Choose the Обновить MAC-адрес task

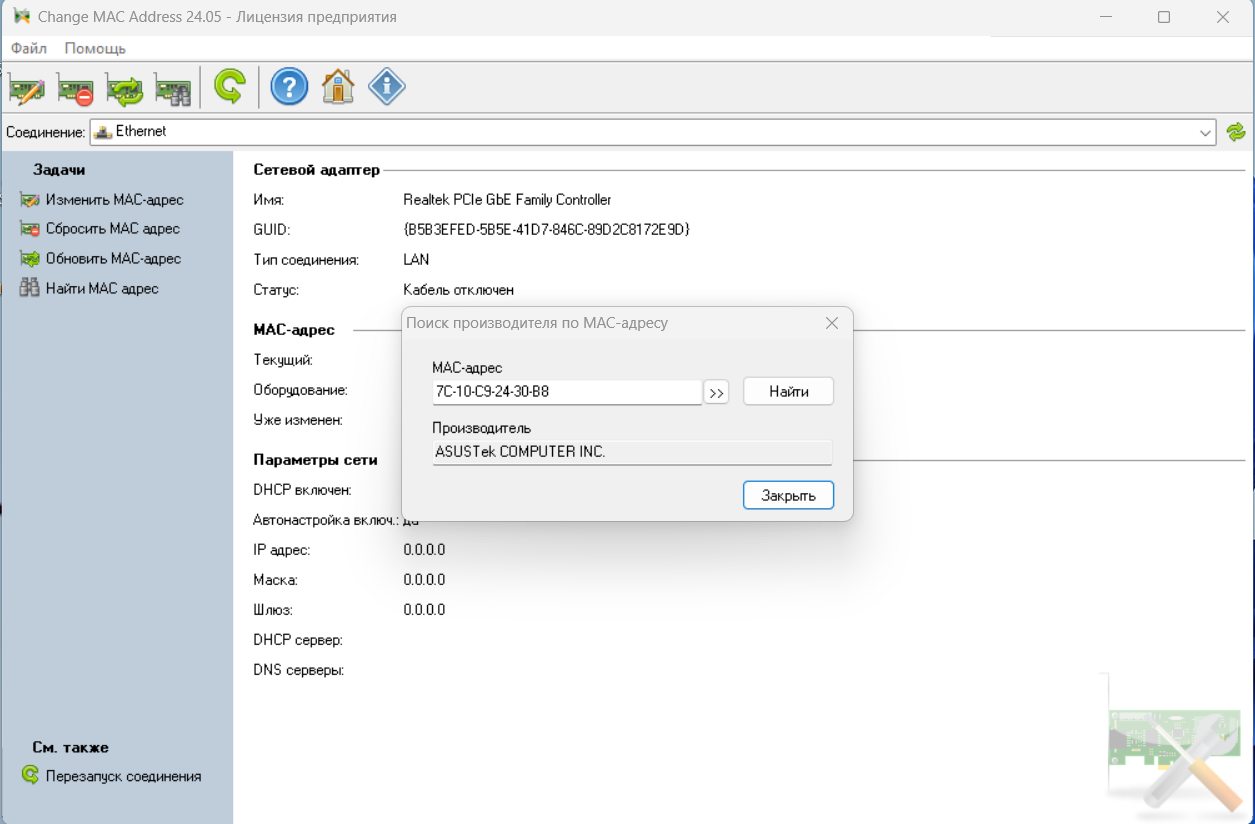pos(114,259)
